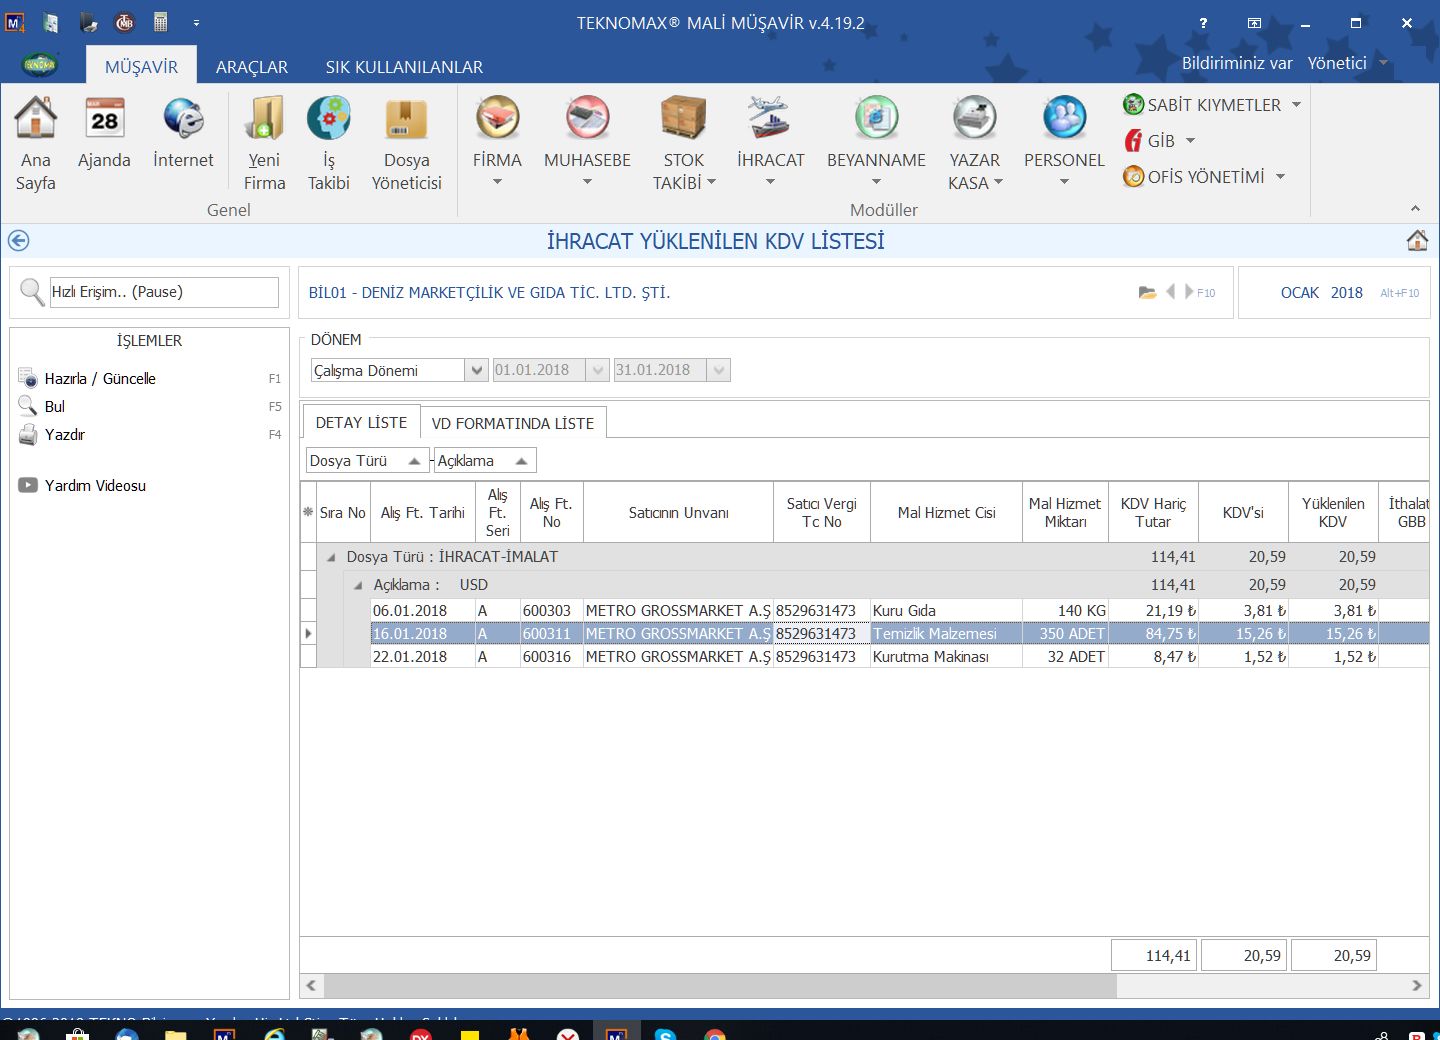
Task: Open the ARAÇLAR ribbon tab
Action: click(x=251, y=67)
